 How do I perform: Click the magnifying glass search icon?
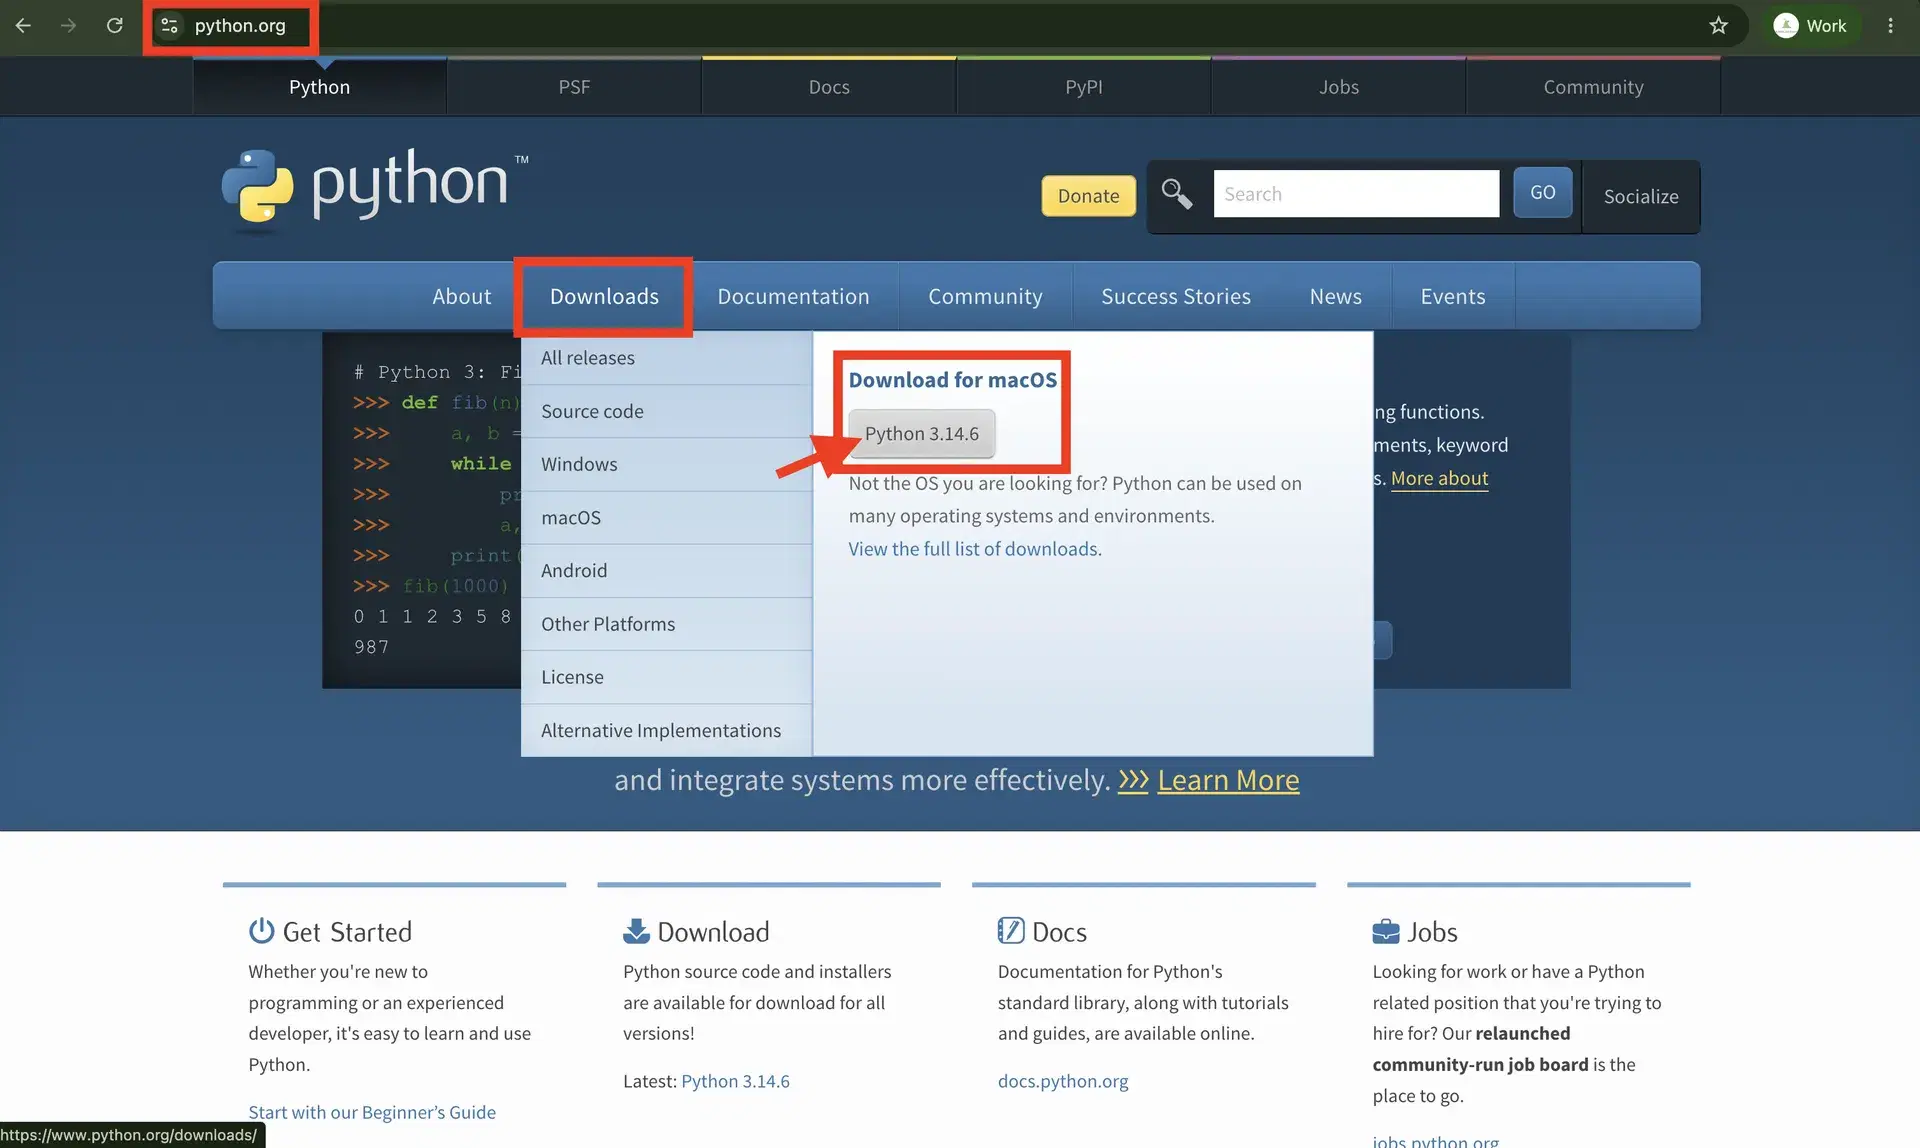coord(1176,194)
